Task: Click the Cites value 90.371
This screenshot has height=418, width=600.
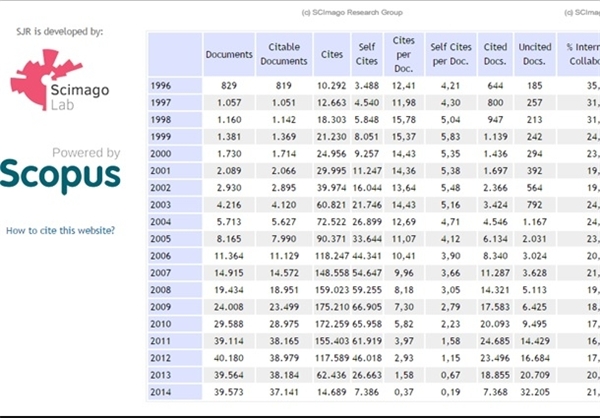Action: point(331,239)
